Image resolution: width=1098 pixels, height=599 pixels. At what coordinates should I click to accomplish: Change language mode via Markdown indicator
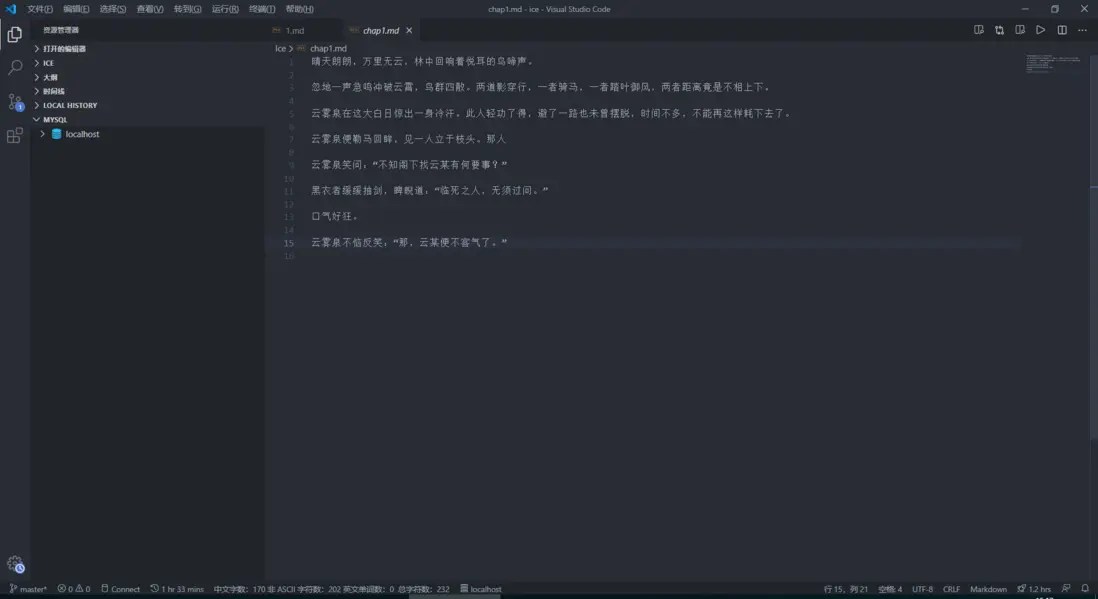pos(988,589)
